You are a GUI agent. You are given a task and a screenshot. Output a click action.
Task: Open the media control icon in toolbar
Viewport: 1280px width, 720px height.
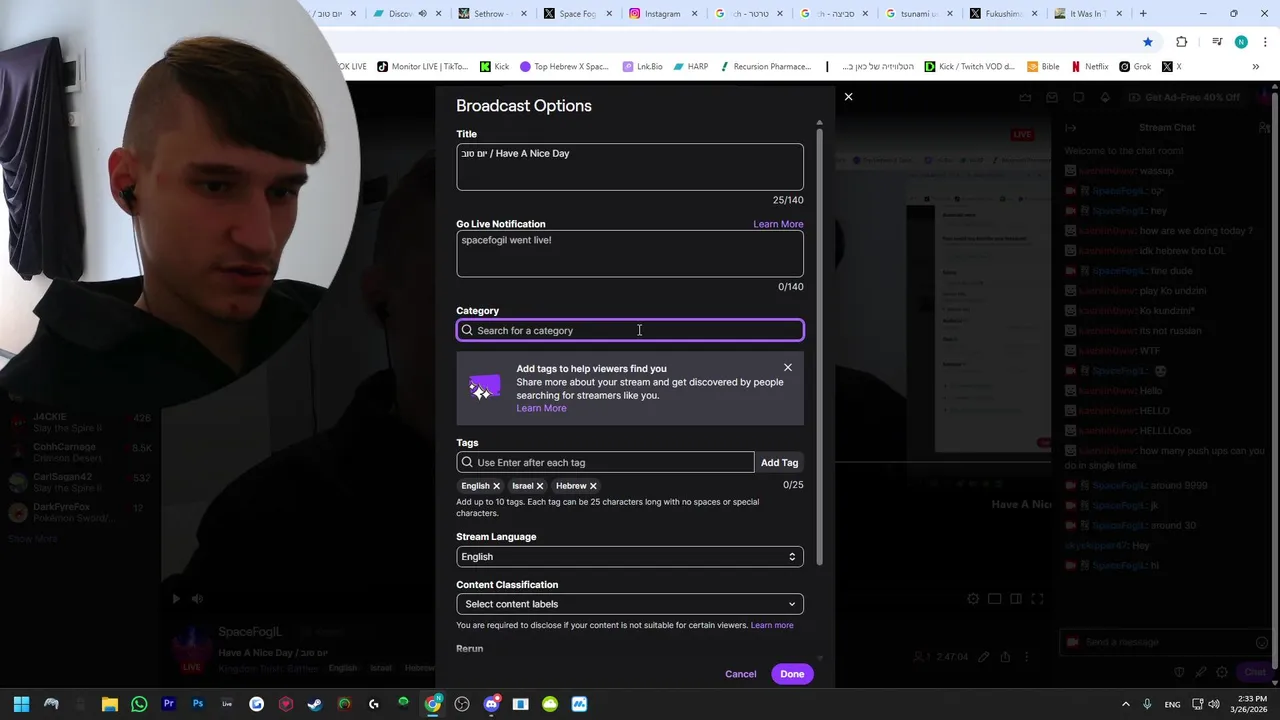point(1217,42)
